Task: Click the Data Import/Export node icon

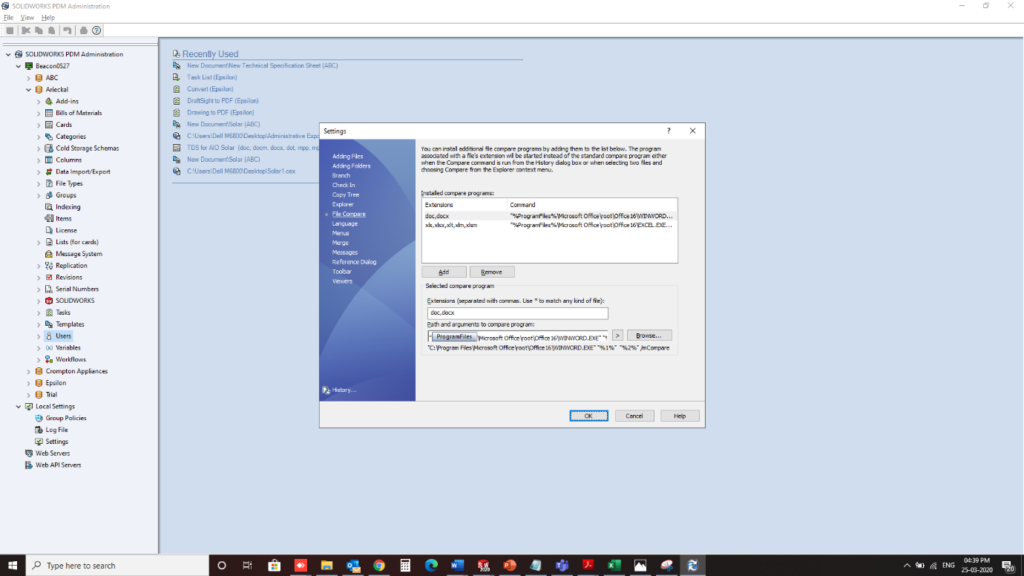Action: point(49,172)
